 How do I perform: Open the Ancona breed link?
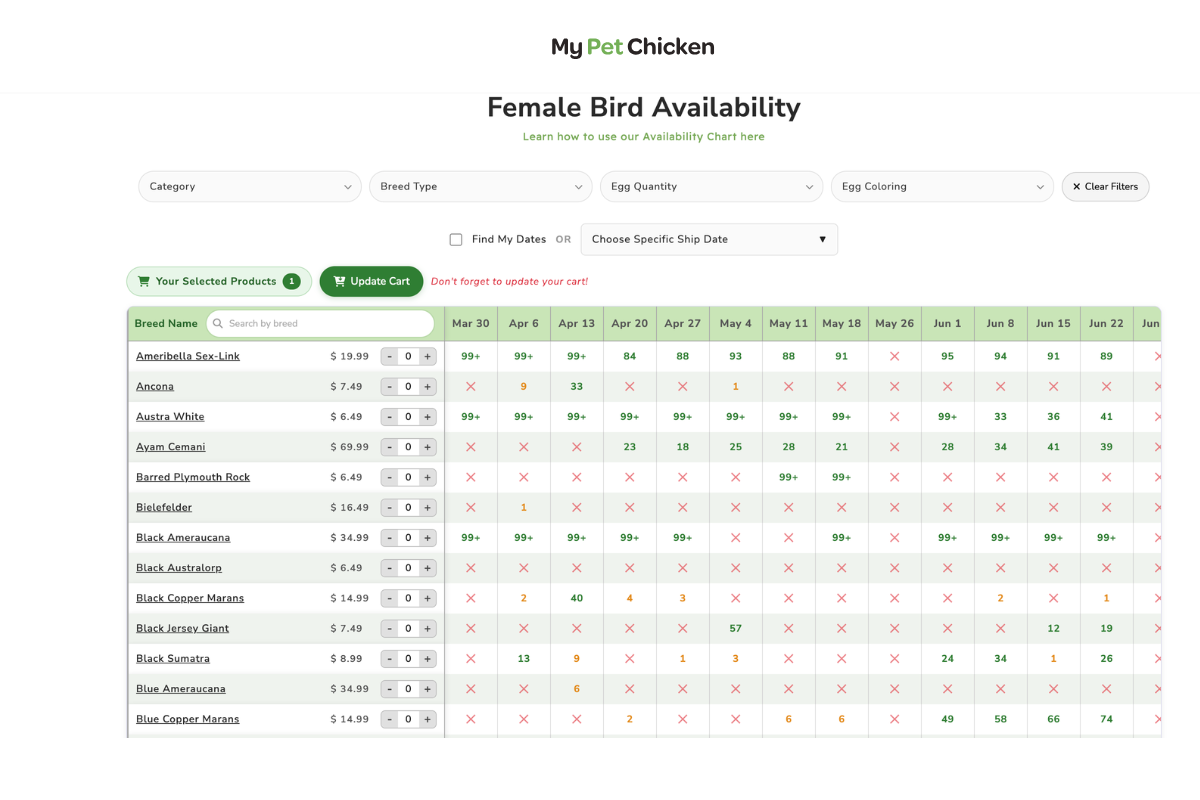pos(155,387)
